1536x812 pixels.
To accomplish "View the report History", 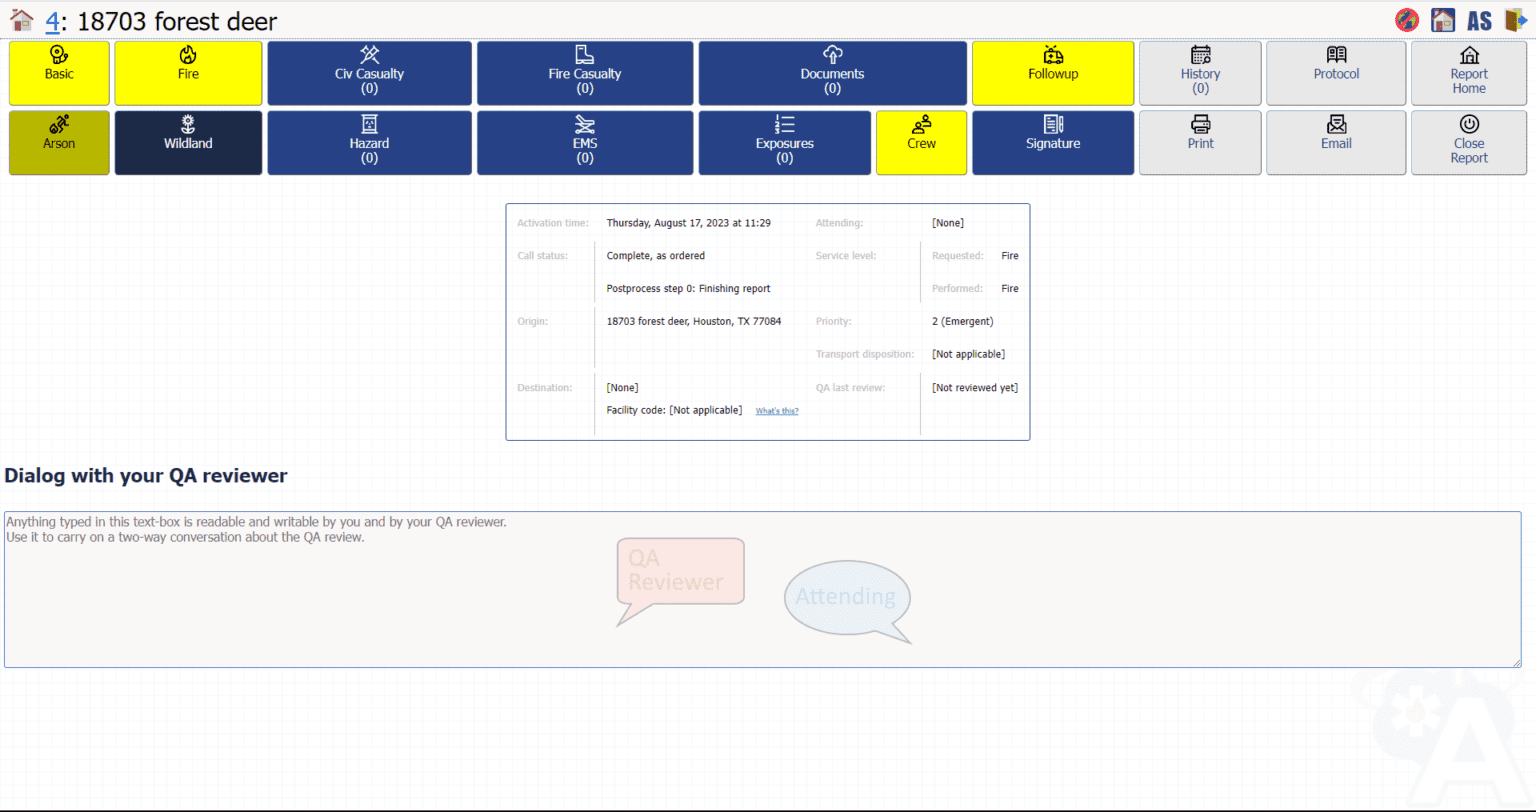I will coord(1199,72).
